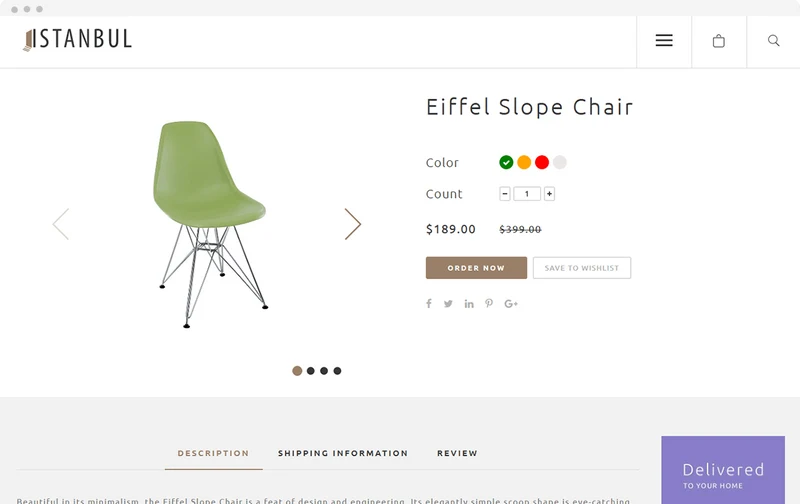Increase count with plus button
The height and width of the screenshot is (504, 800).
[x=549, y=194]
